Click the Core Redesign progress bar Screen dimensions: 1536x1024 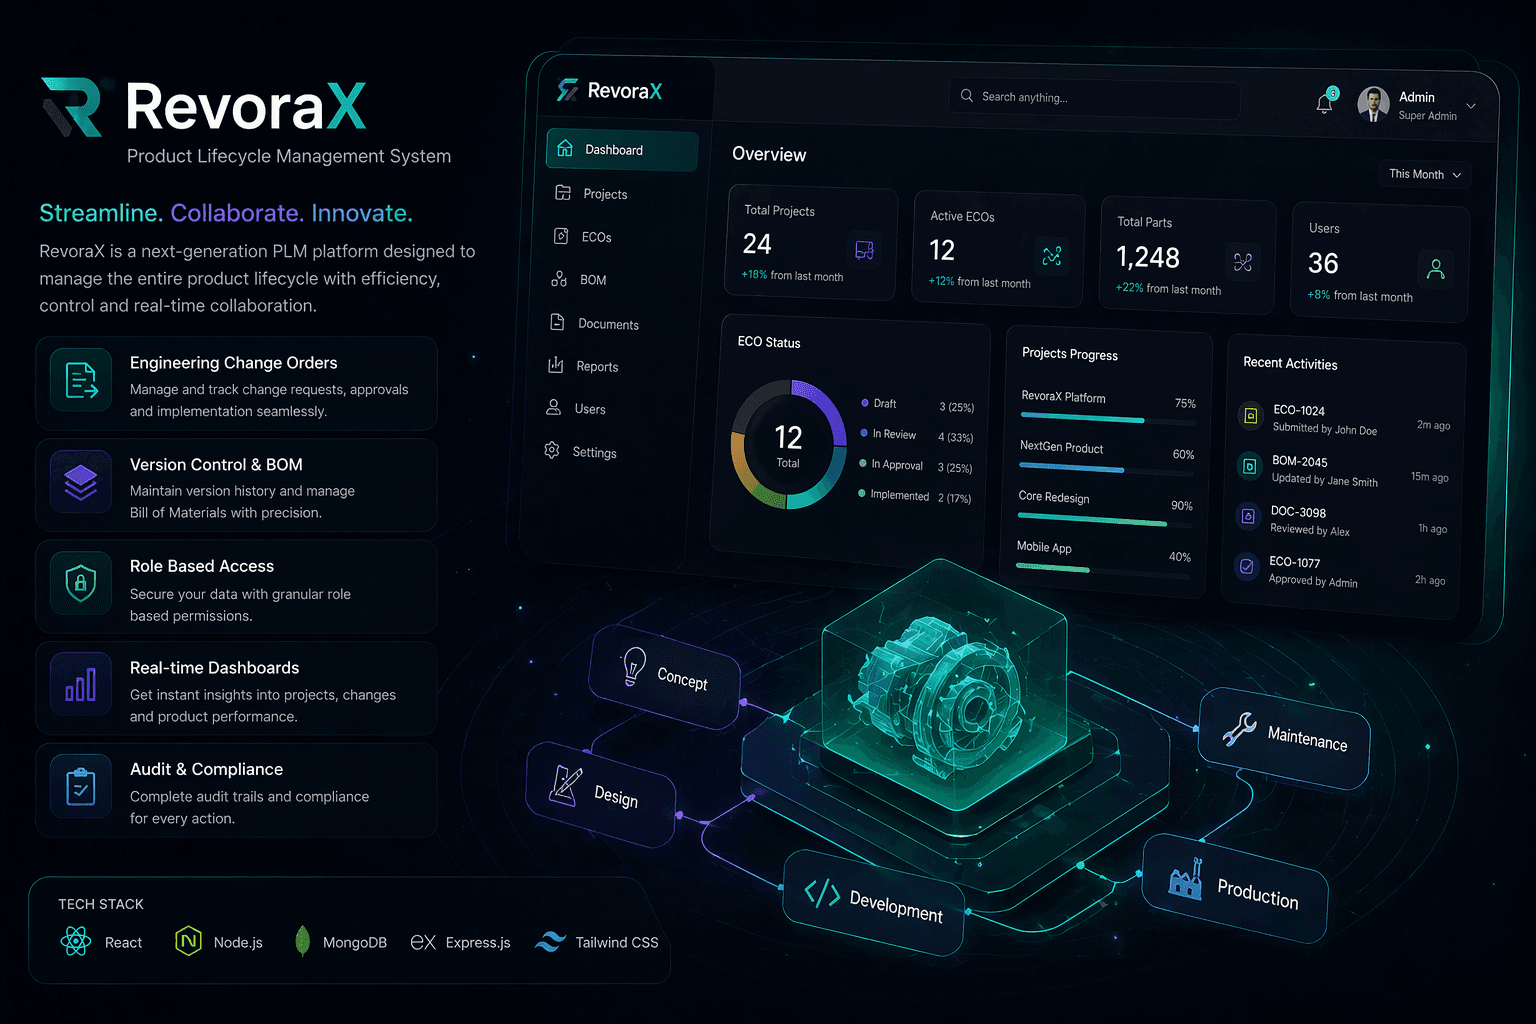pyautogui.click(x=1104, y=519)
